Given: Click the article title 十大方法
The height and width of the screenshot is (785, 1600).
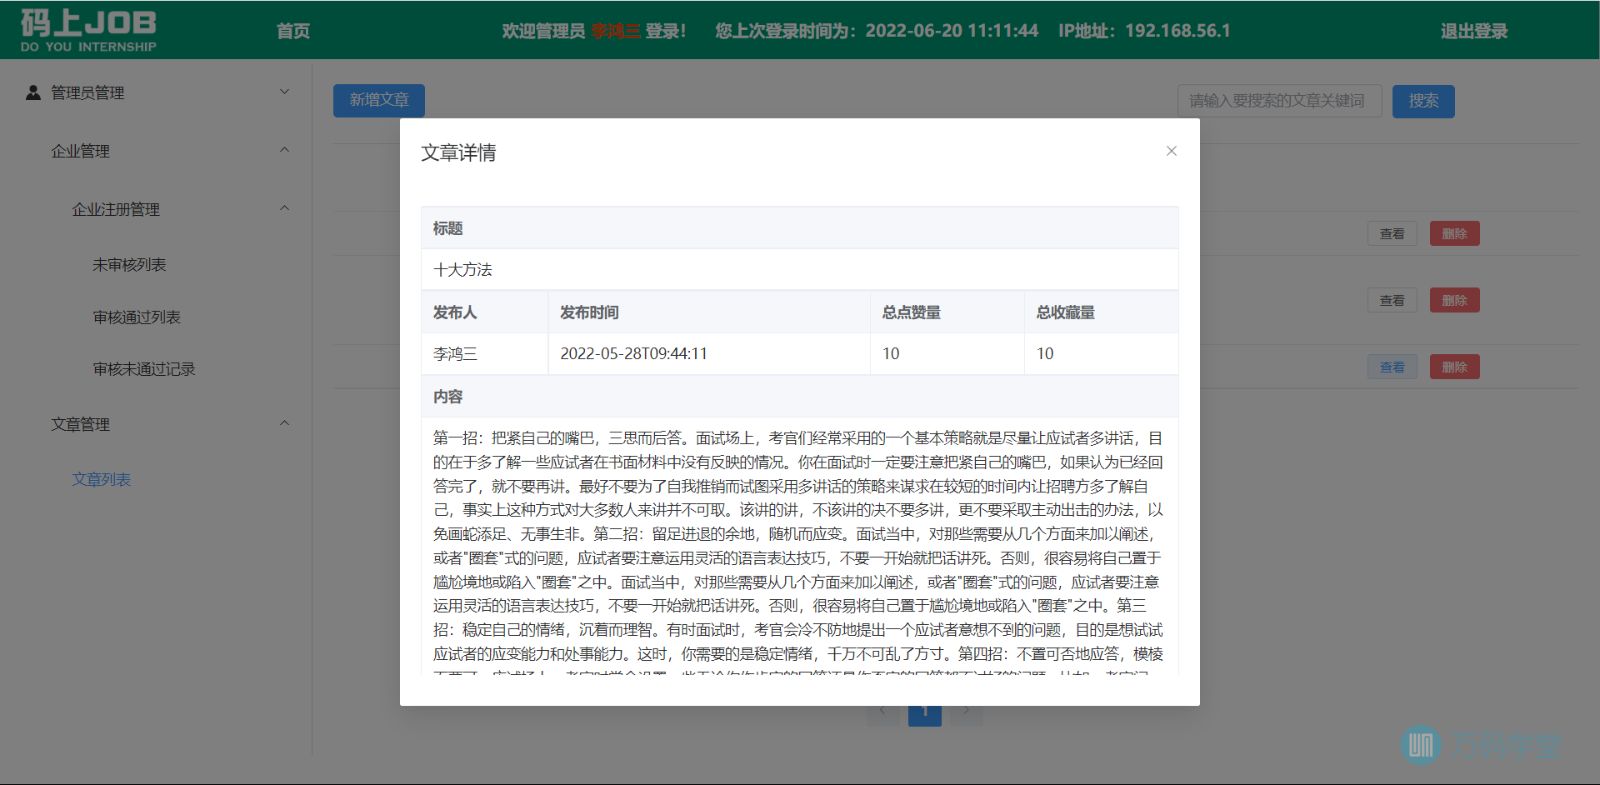Looking at the screenshot, I should click(462, 270).
